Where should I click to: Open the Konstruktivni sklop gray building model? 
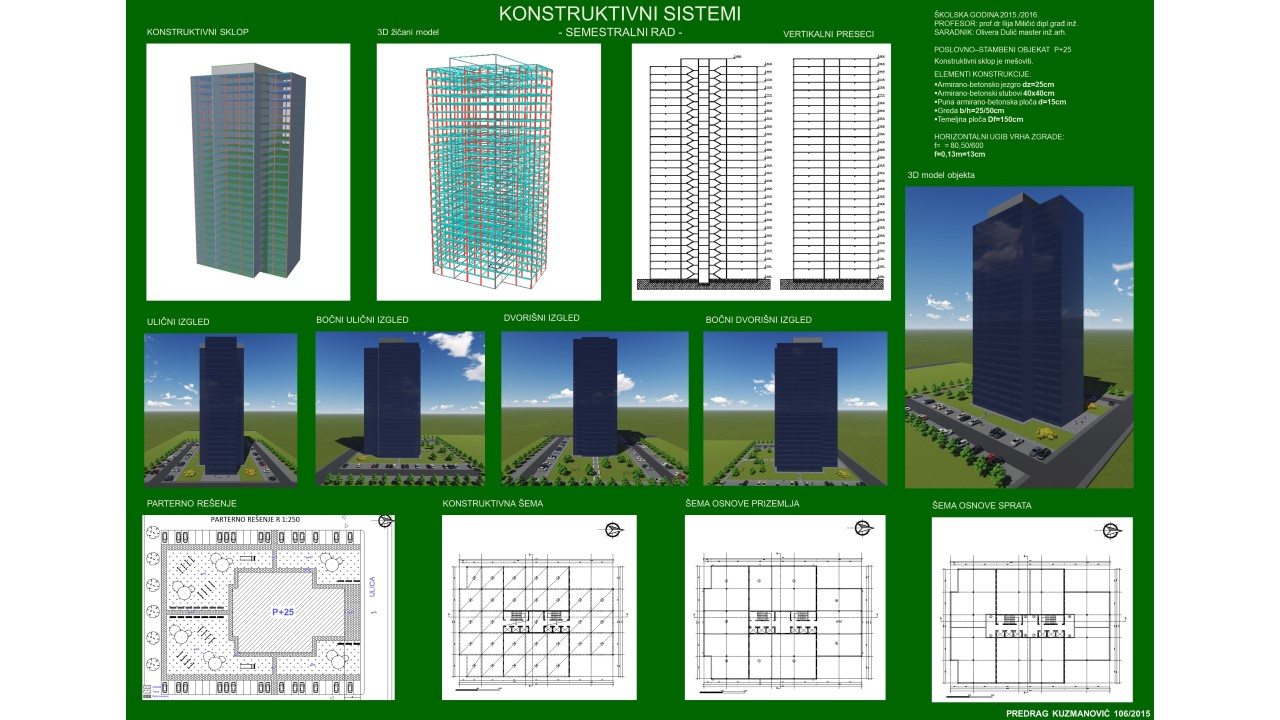point(247,171)
